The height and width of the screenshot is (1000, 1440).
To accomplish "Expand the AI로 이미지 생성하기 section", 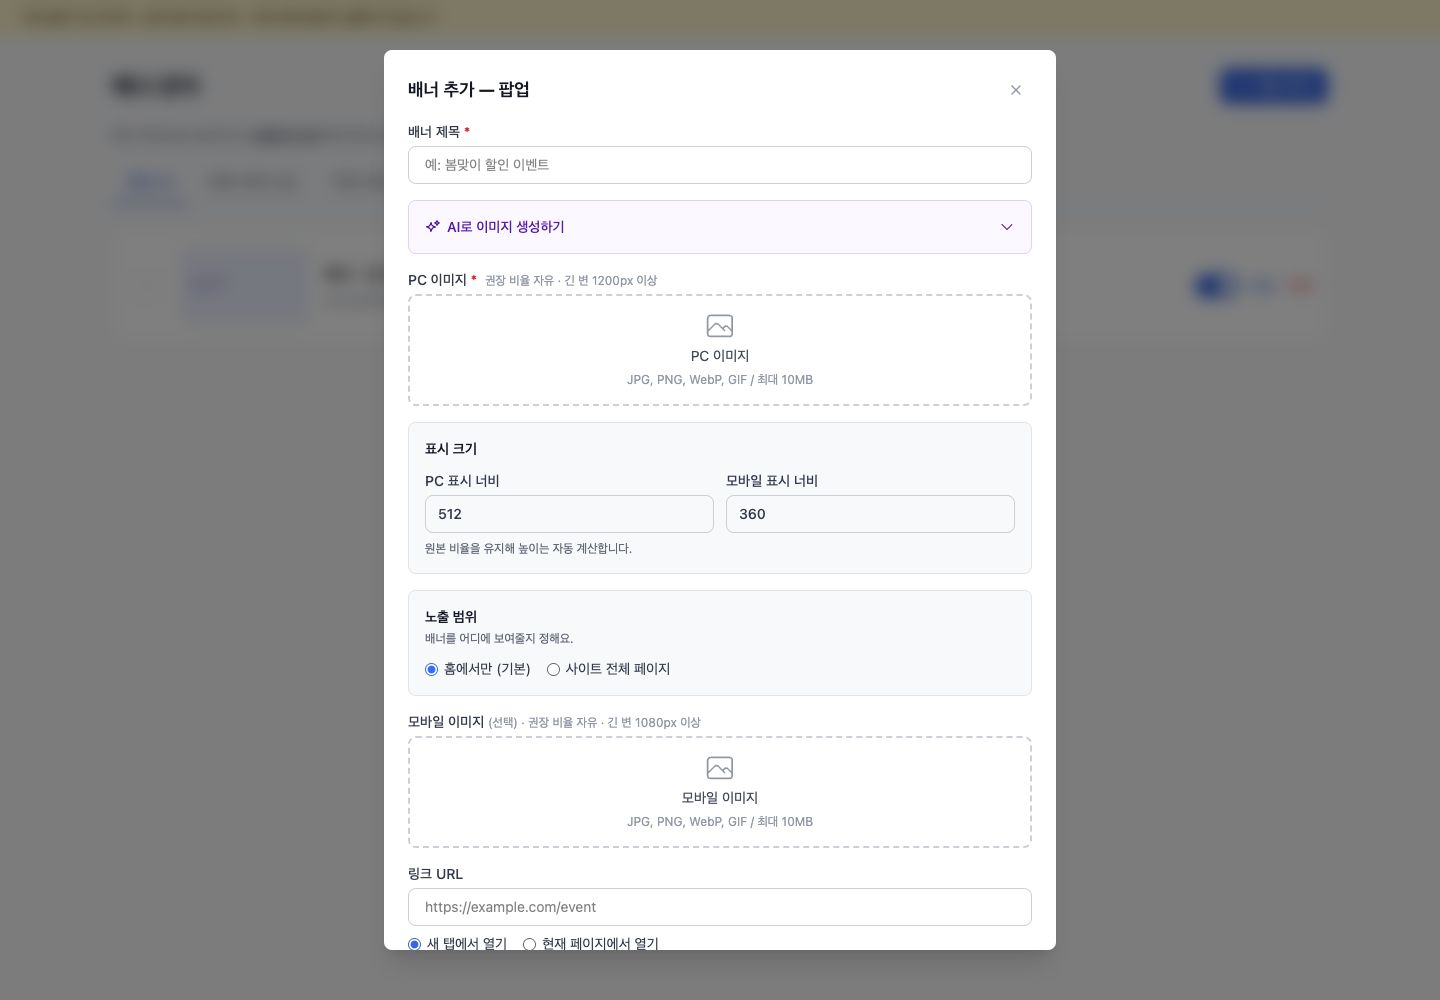I will point(720,227).
